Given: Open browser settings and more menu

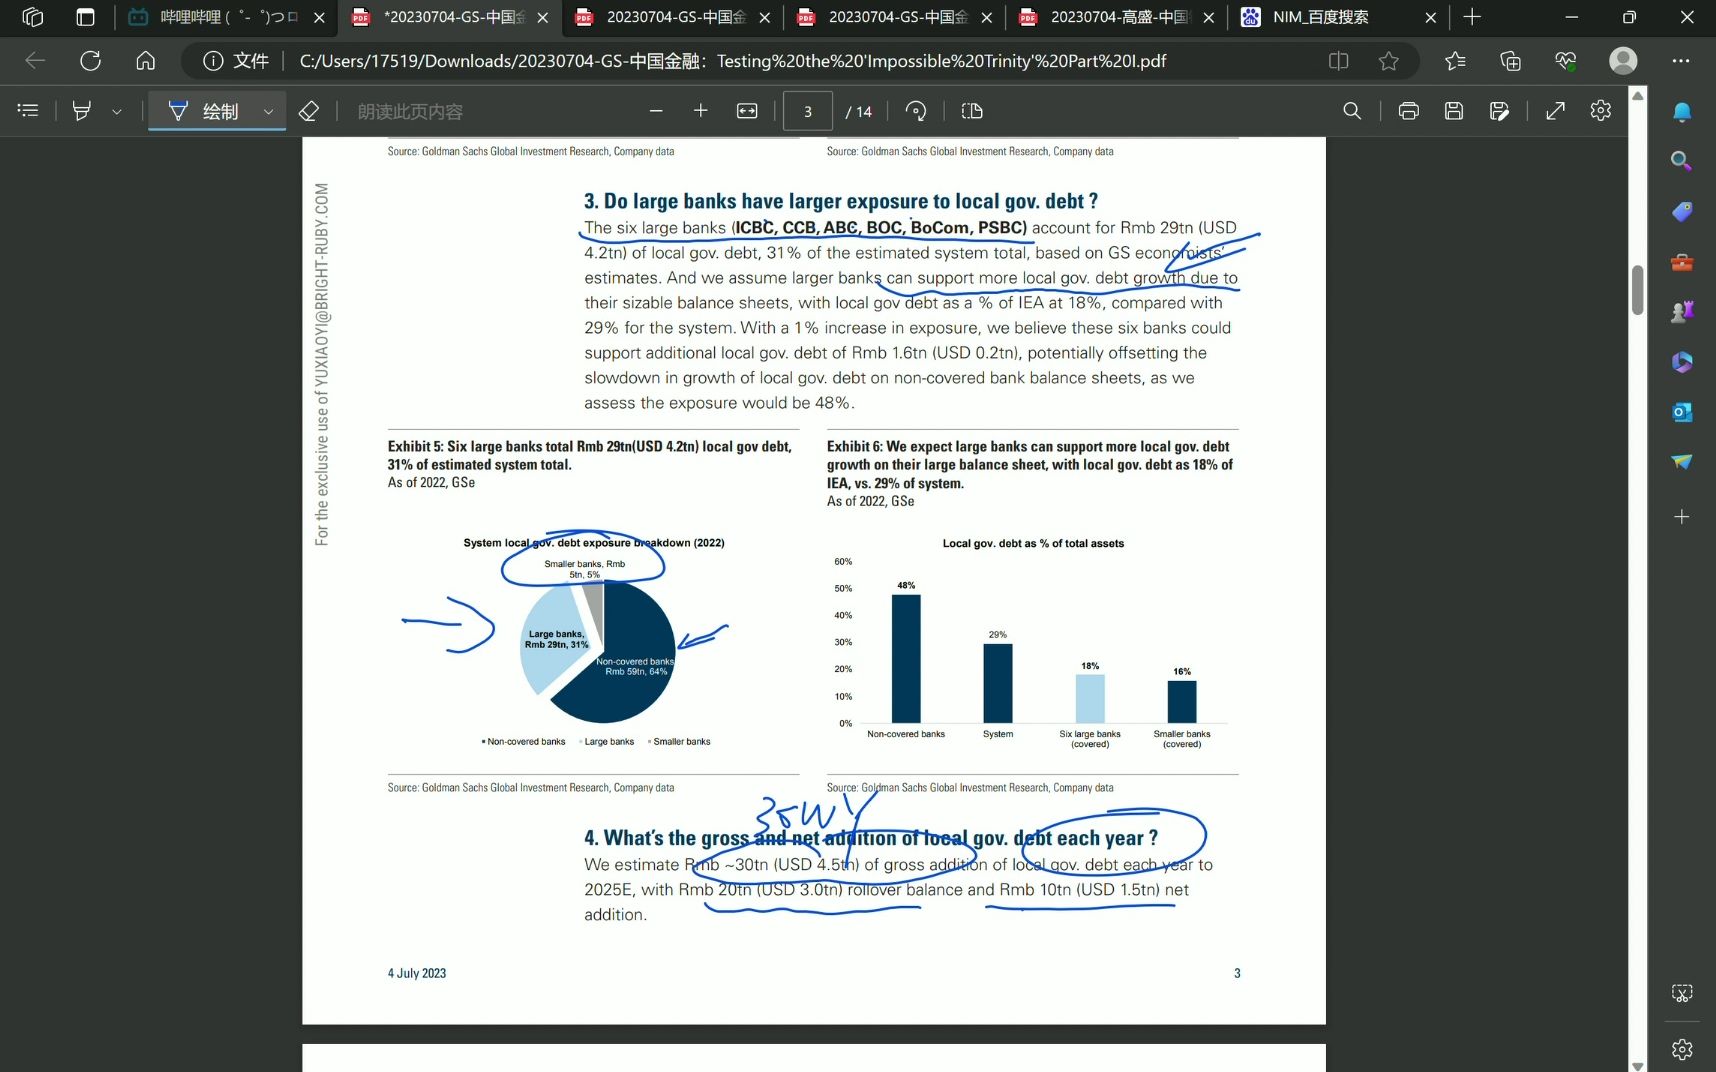Looking at the screenshot, I should [1681, 61].
